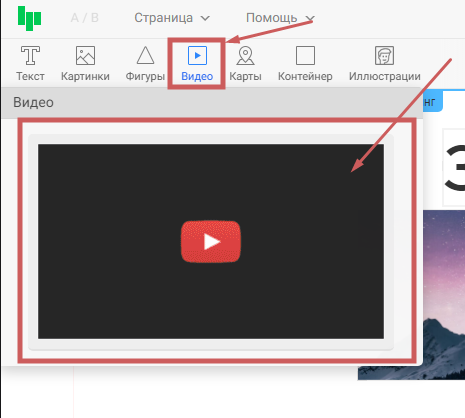Open the A / B menu item
Screen dimensions: 465x418
85,18
